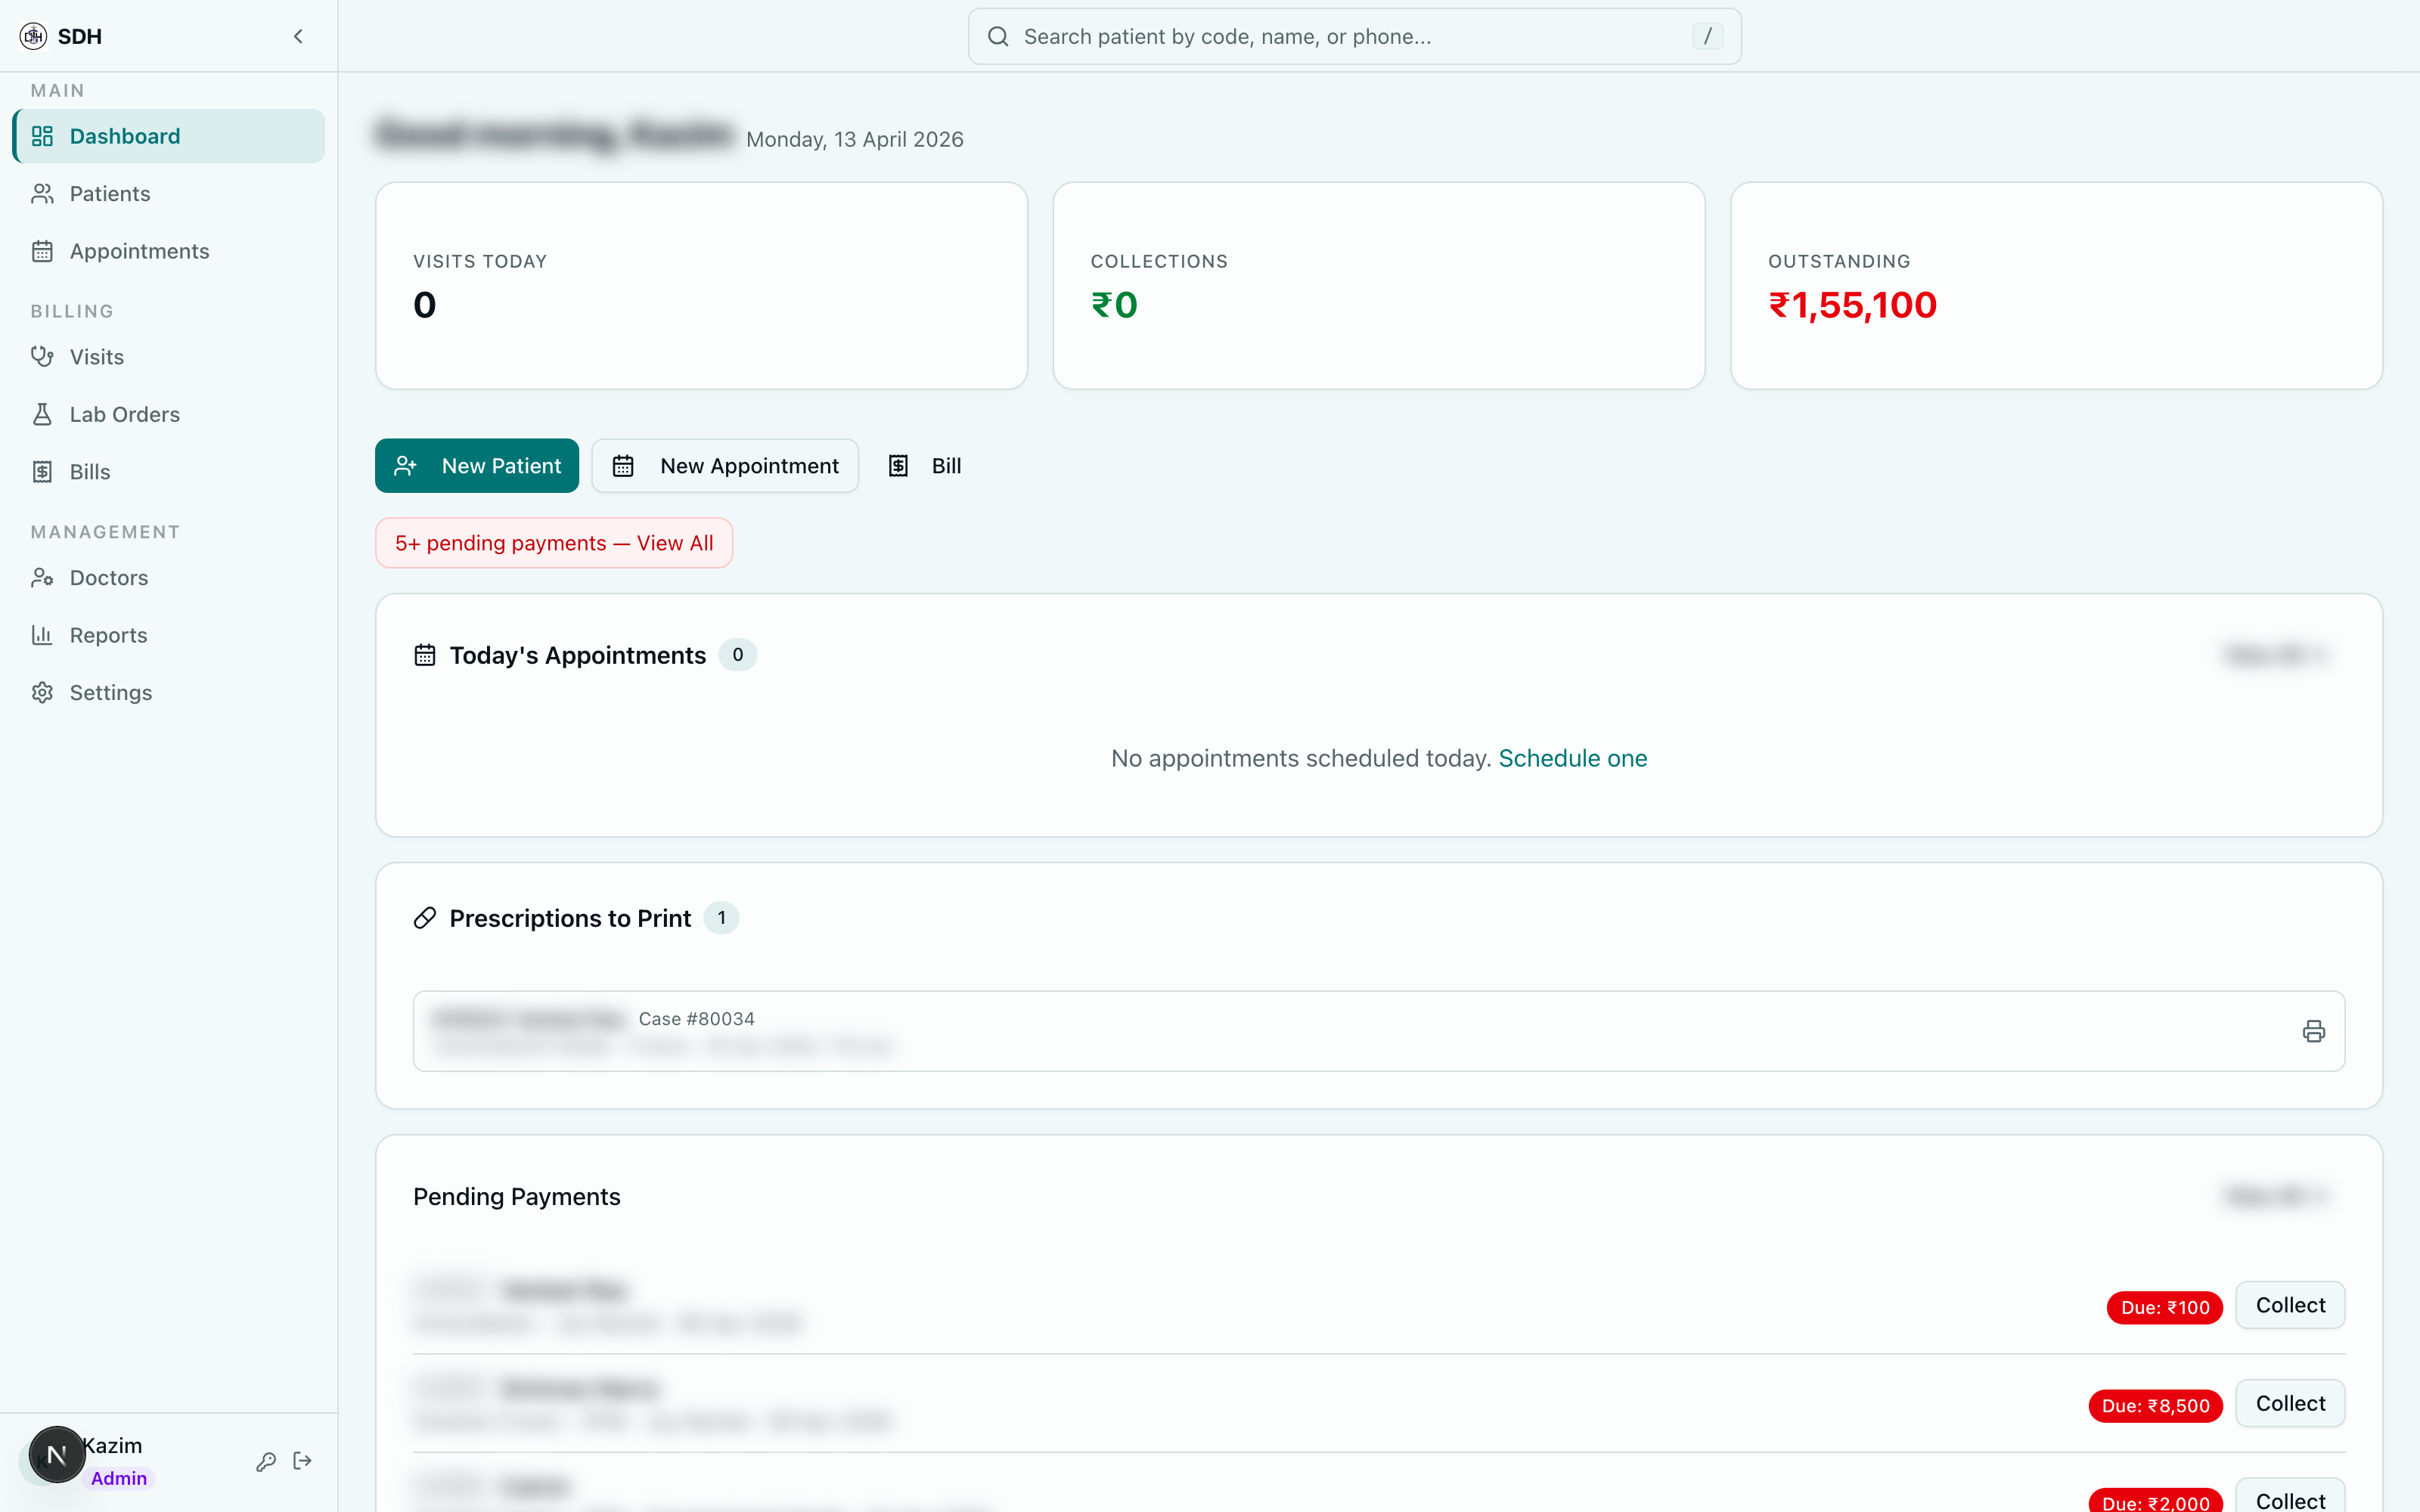Collect the ₹100 due payment
This screenshot has height=1512, width=2420.
click(2290, 1305)
